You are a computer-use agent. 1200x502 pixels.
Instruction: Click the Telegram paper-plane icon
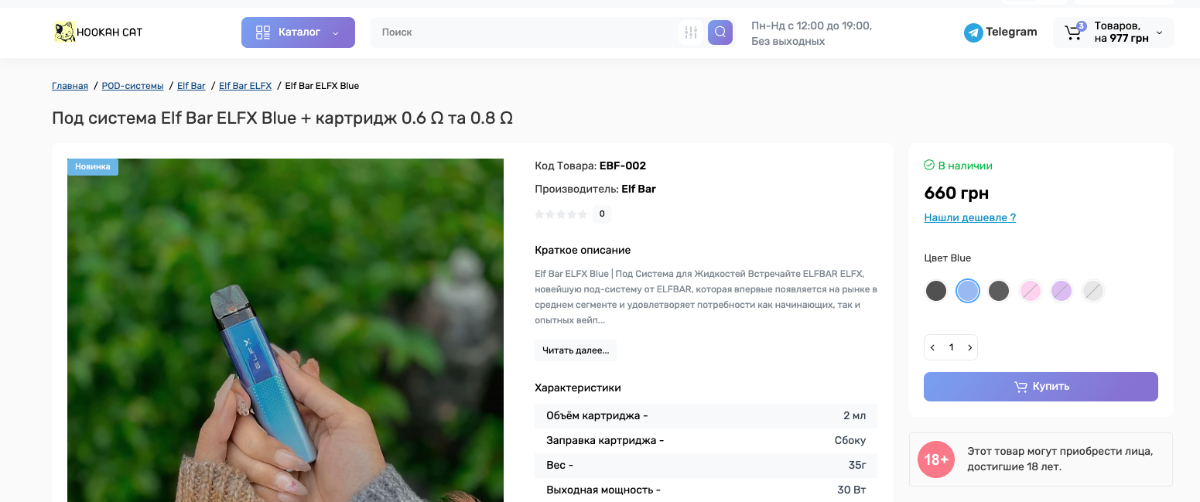click(973, 33)
